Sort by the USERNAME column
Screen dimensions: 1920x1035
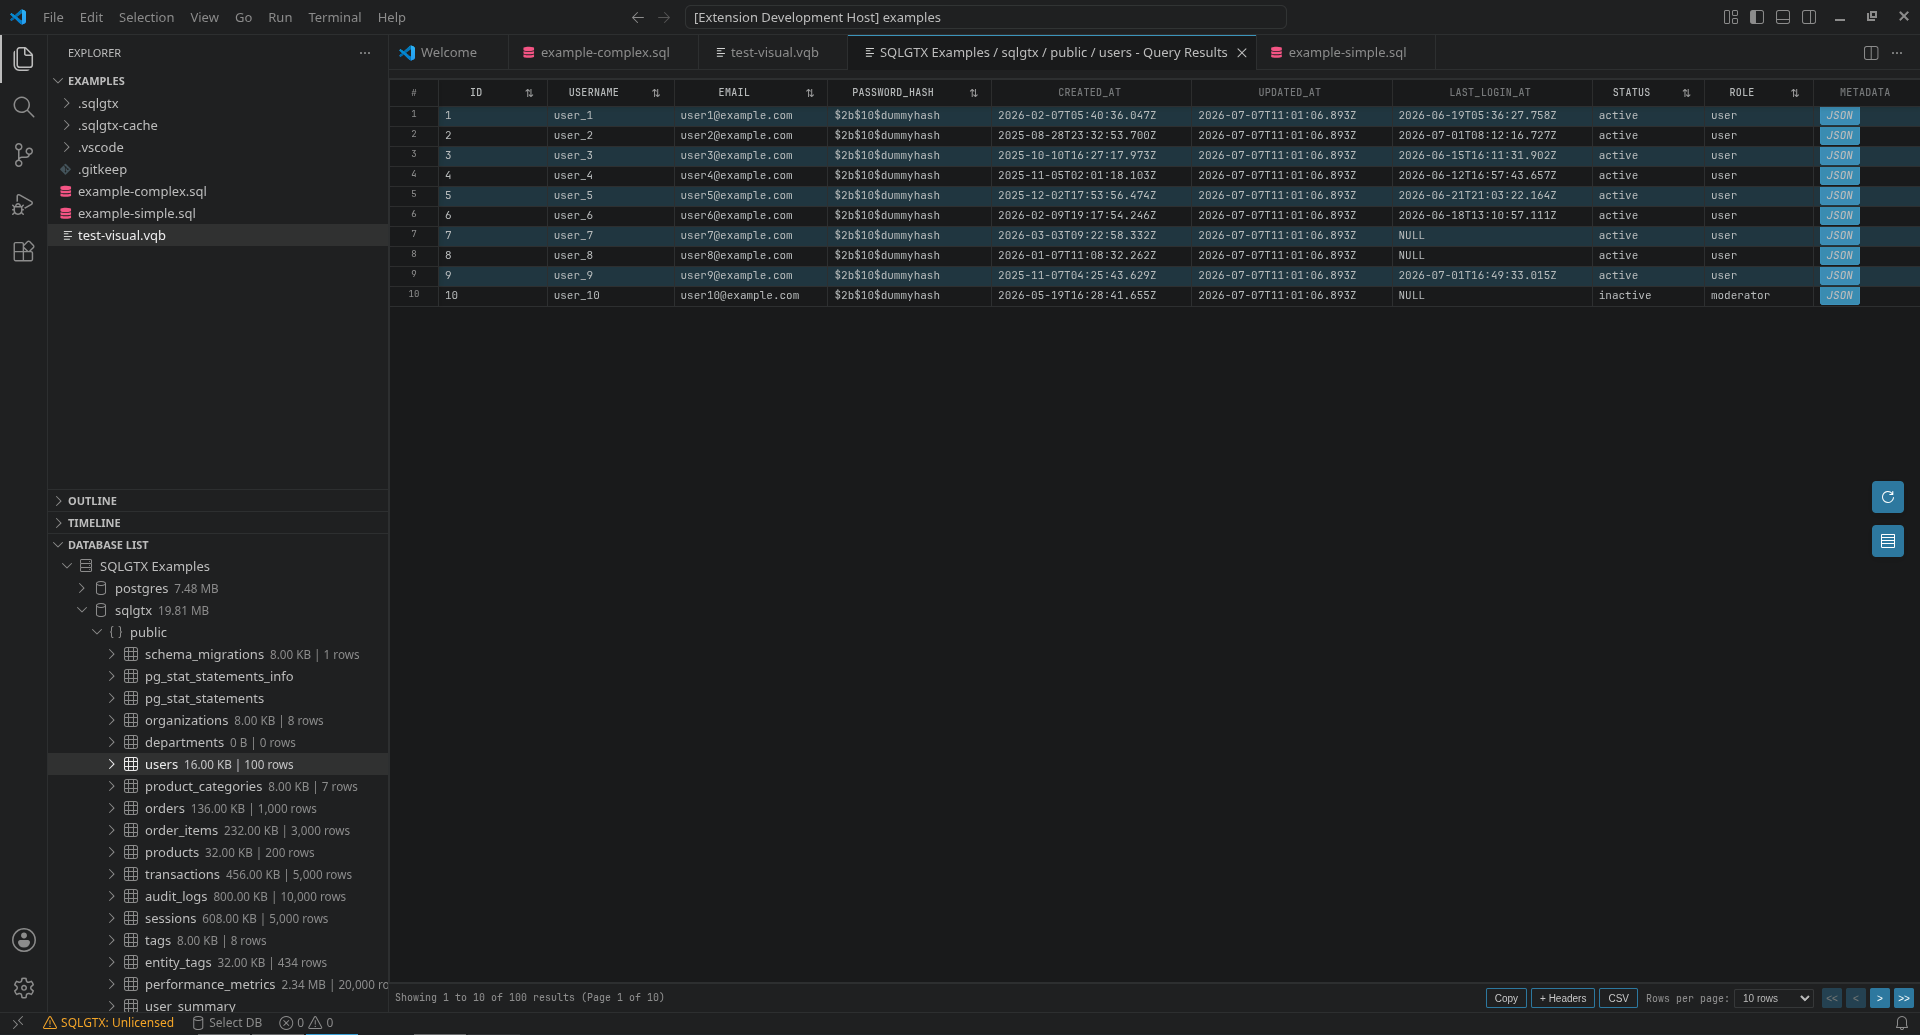tap(656, 93)
